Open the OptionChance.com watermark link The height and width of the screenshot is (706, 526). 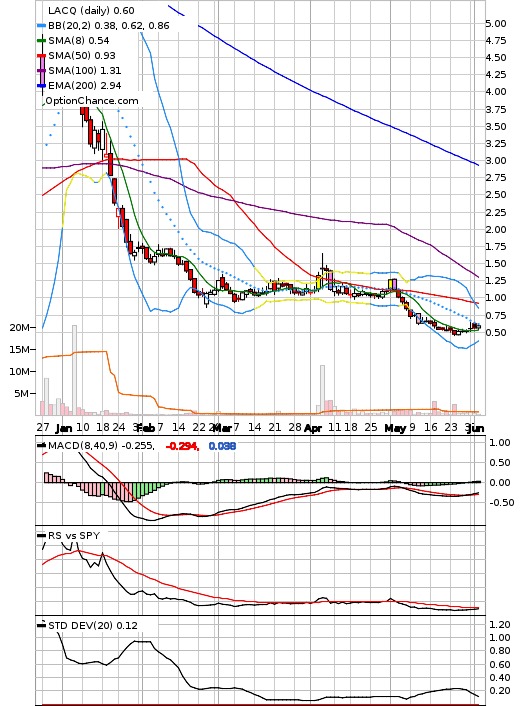tap(92, 100)
